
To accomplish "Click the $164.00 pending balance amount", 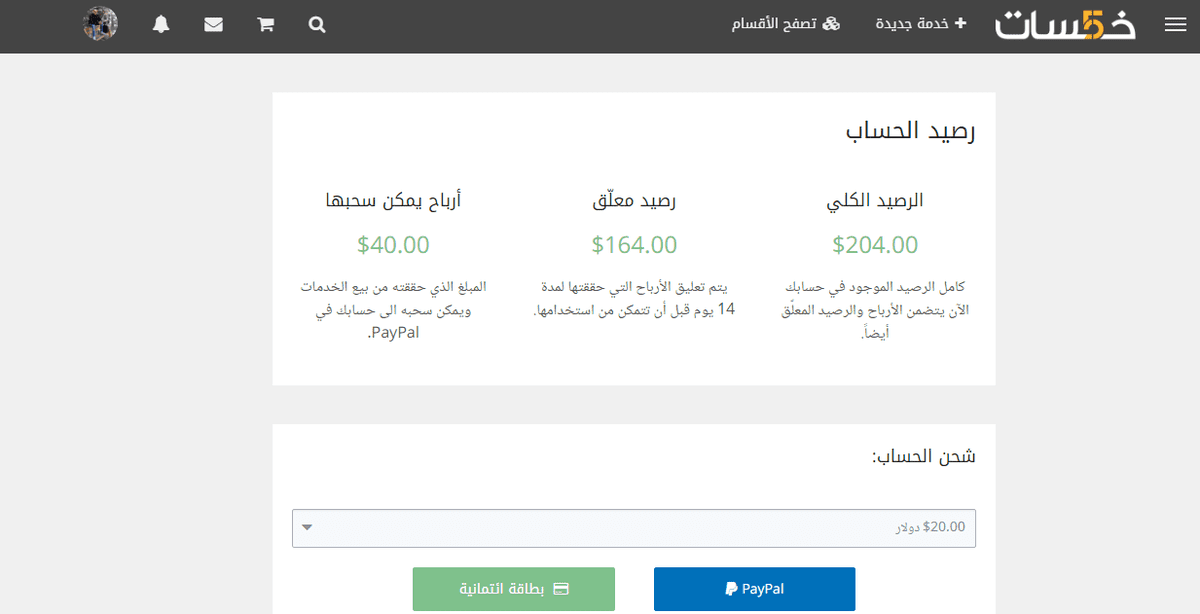I will 634,245.
